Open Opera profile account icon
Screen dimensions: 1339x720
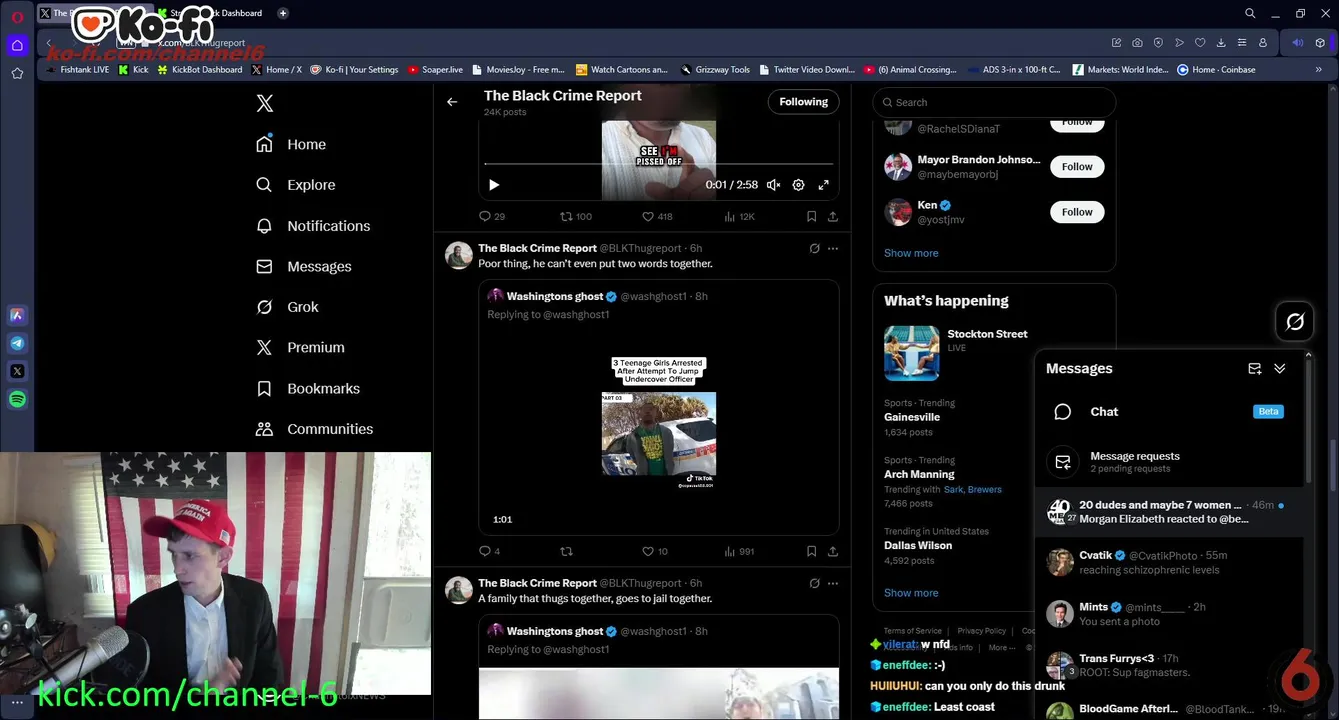tap(1263, 43)
